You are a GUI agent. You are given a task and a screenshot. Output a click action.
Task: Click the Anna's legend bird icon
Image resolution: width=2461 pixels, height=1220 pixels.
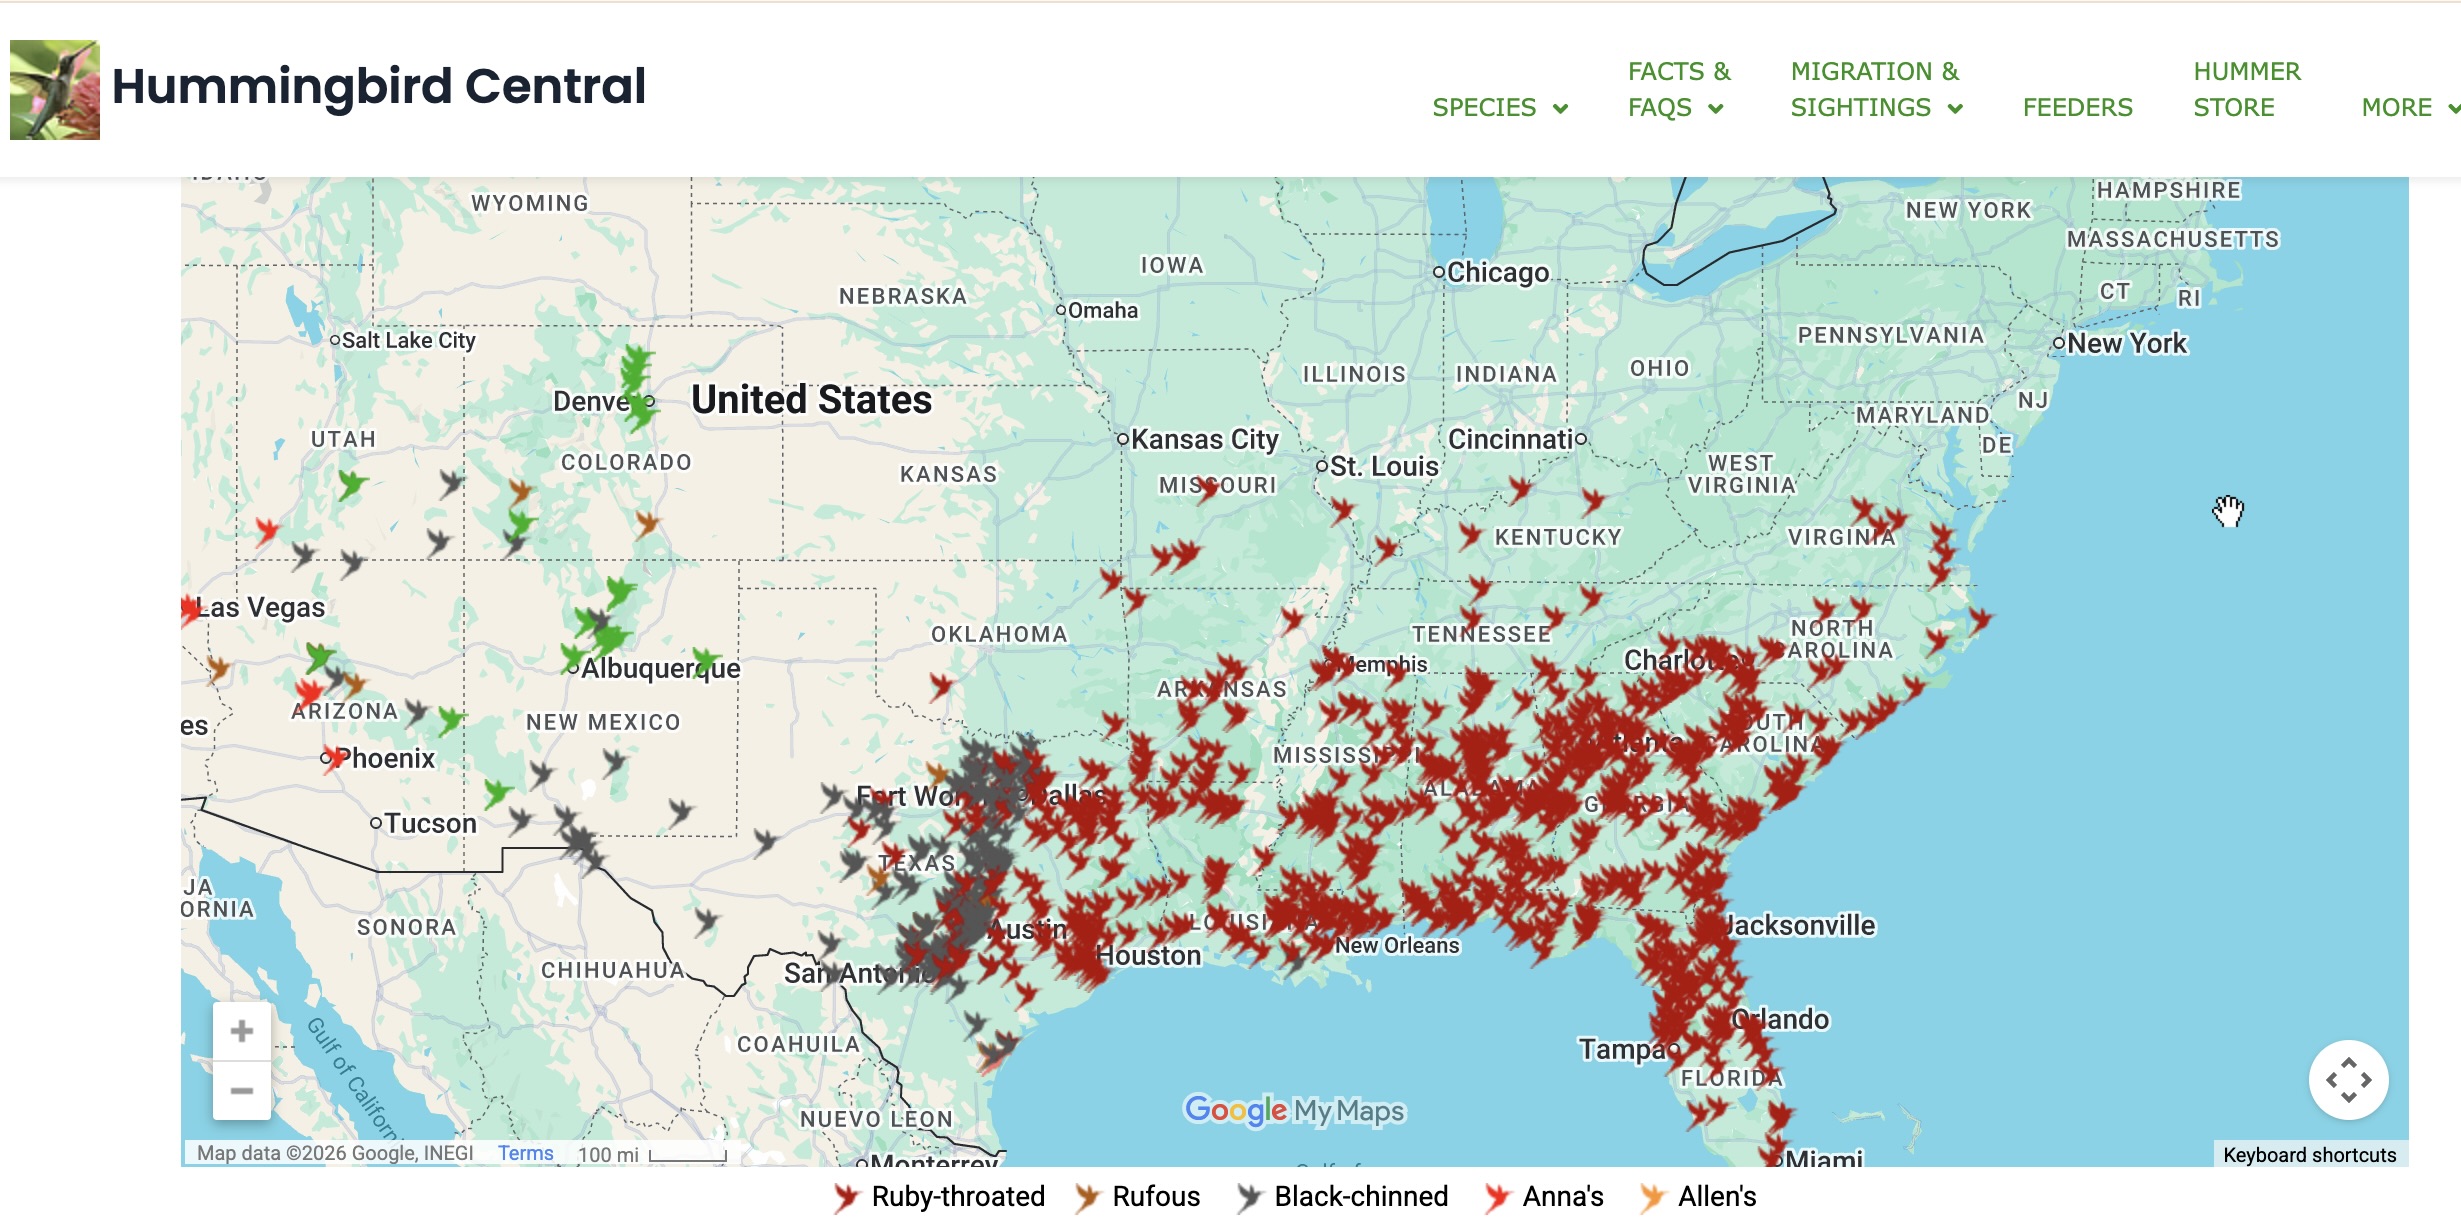pos(1496,1197)
